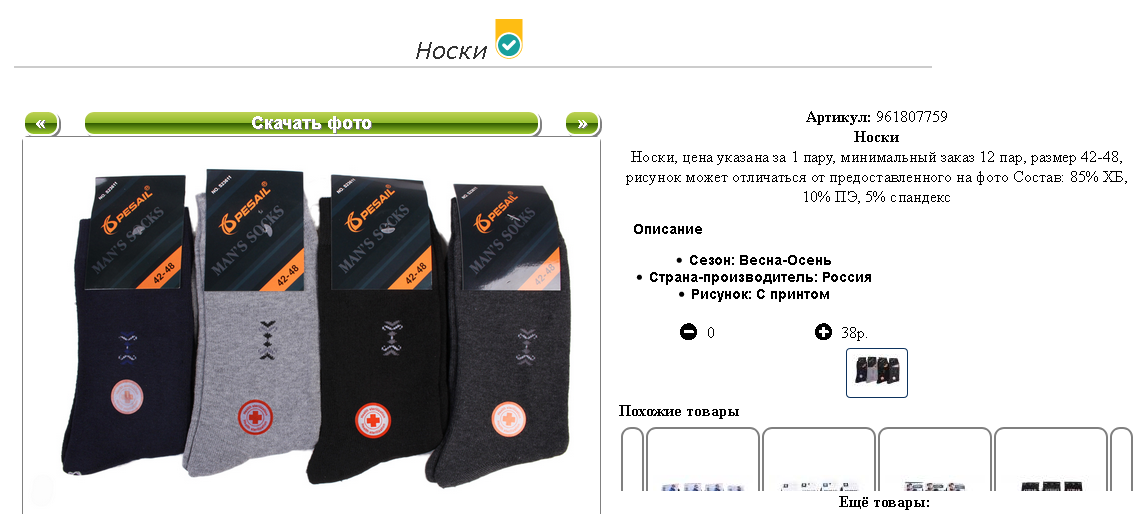1138x514 pixels.
Task: Open the main socks product photo
Action: (x=311, y=327)
